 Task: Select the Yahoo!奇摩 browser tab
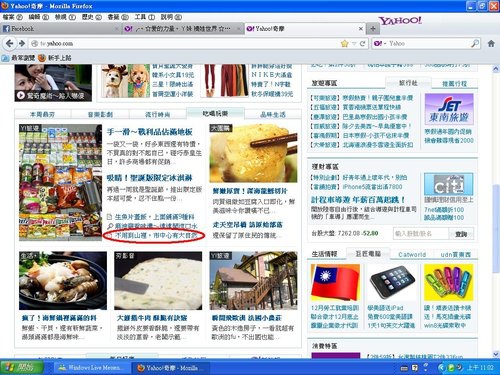(305, 29)
